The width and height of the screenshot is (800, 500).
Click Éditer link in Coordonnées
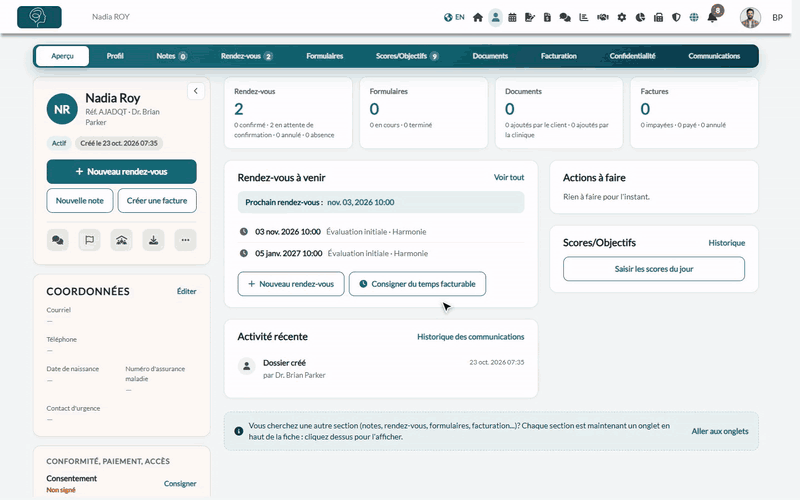point(186,291)
